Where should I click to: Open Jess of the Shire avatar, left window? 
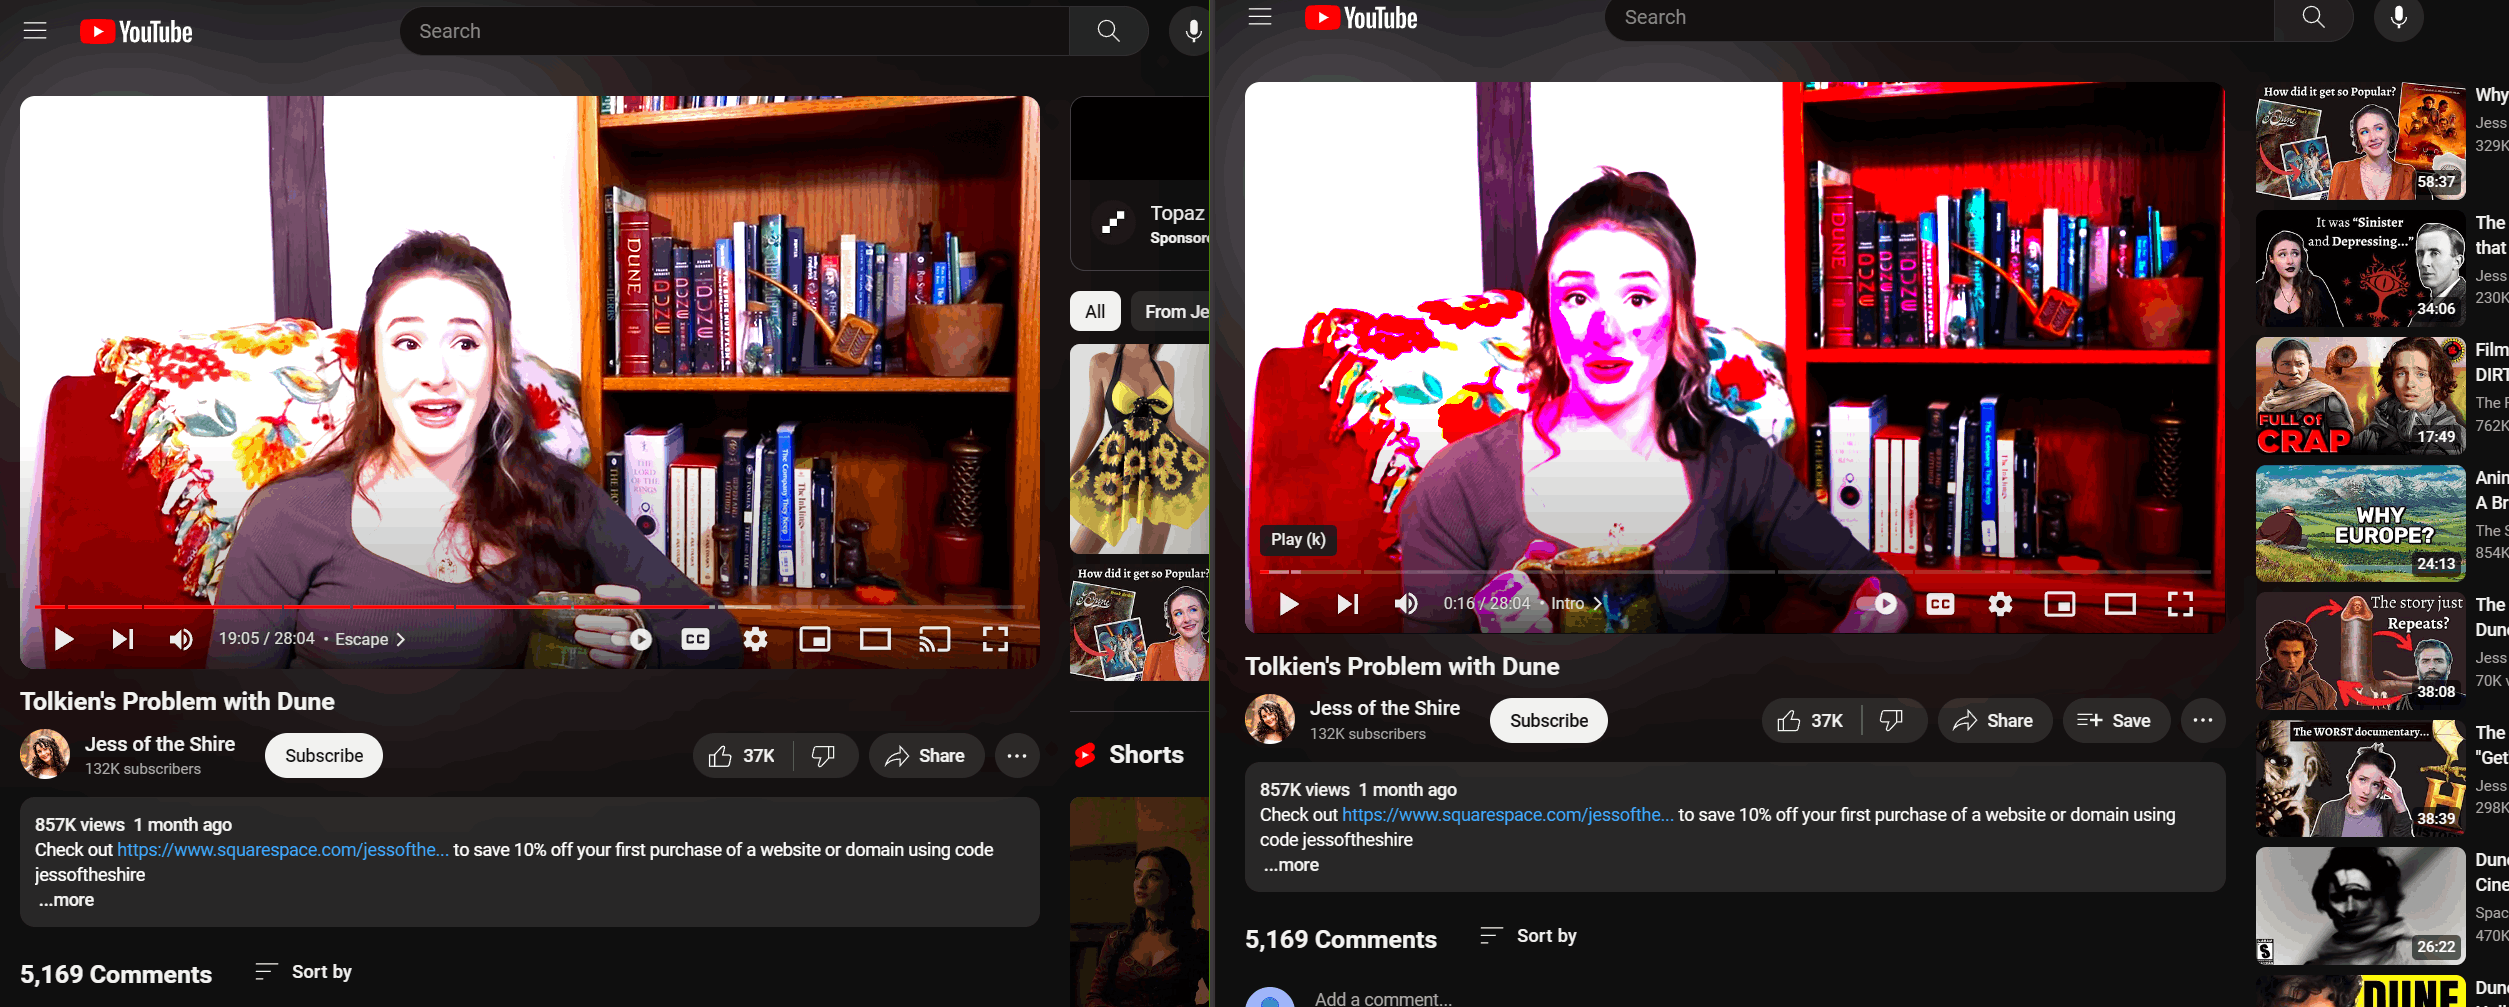point(45,755)
